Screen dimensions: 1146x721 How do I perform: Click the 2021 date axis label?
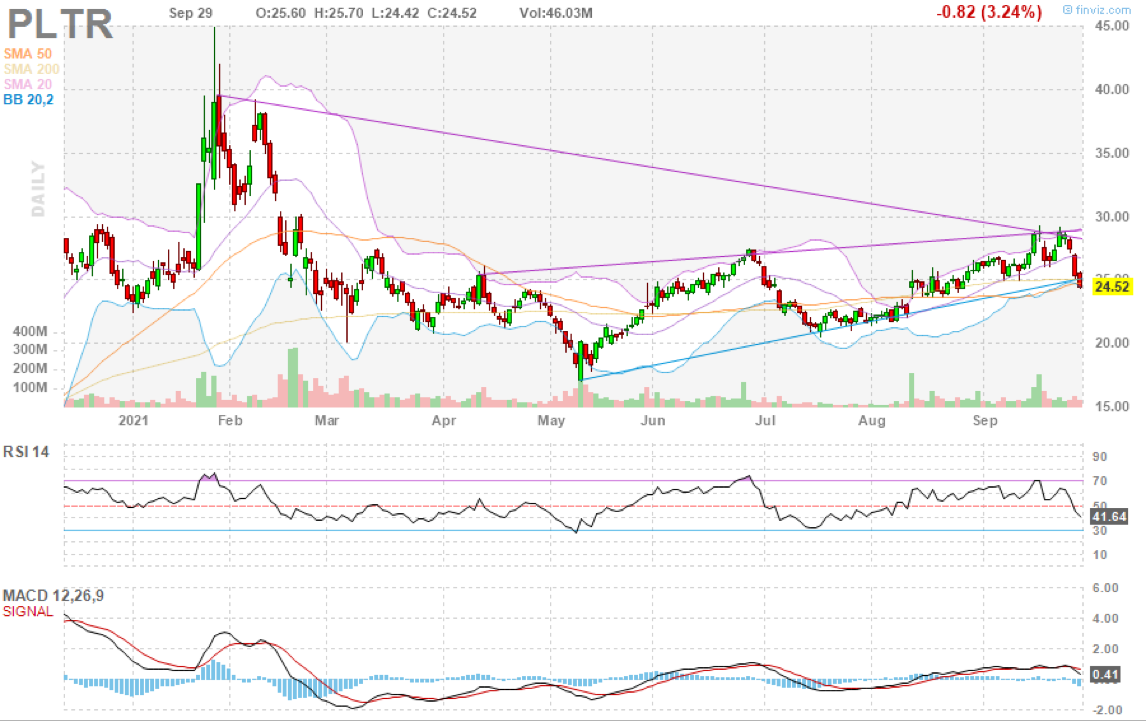pyautogui.click(x=133, y=420)
